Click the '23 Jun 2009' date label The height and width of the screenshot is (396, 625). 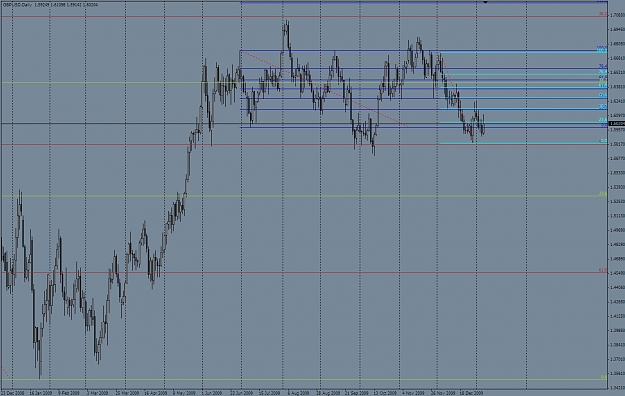pyautogui.click(x=241, y=393)
